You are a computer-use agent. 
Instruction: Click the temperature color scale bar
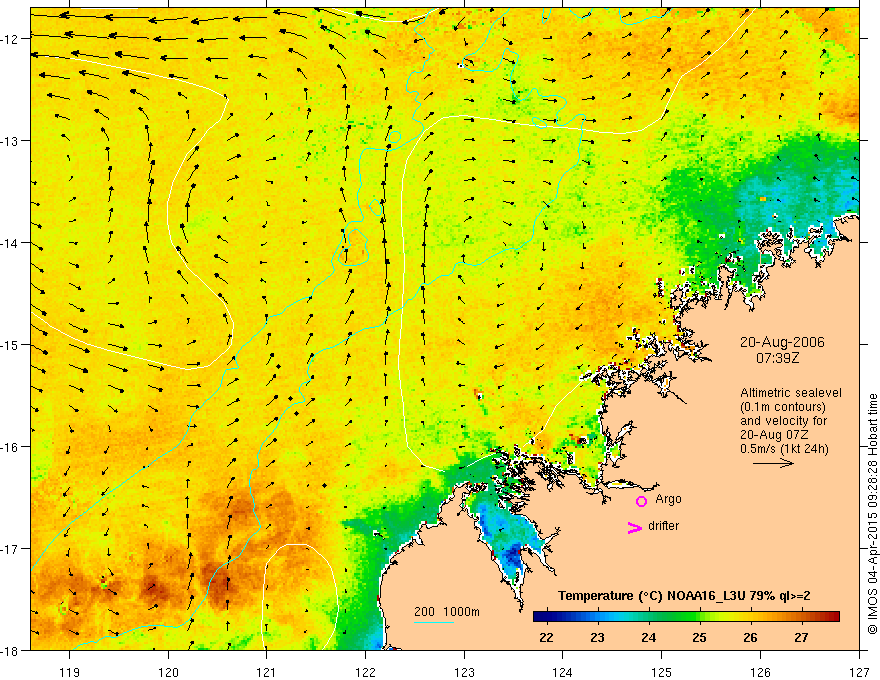[686, 617]
